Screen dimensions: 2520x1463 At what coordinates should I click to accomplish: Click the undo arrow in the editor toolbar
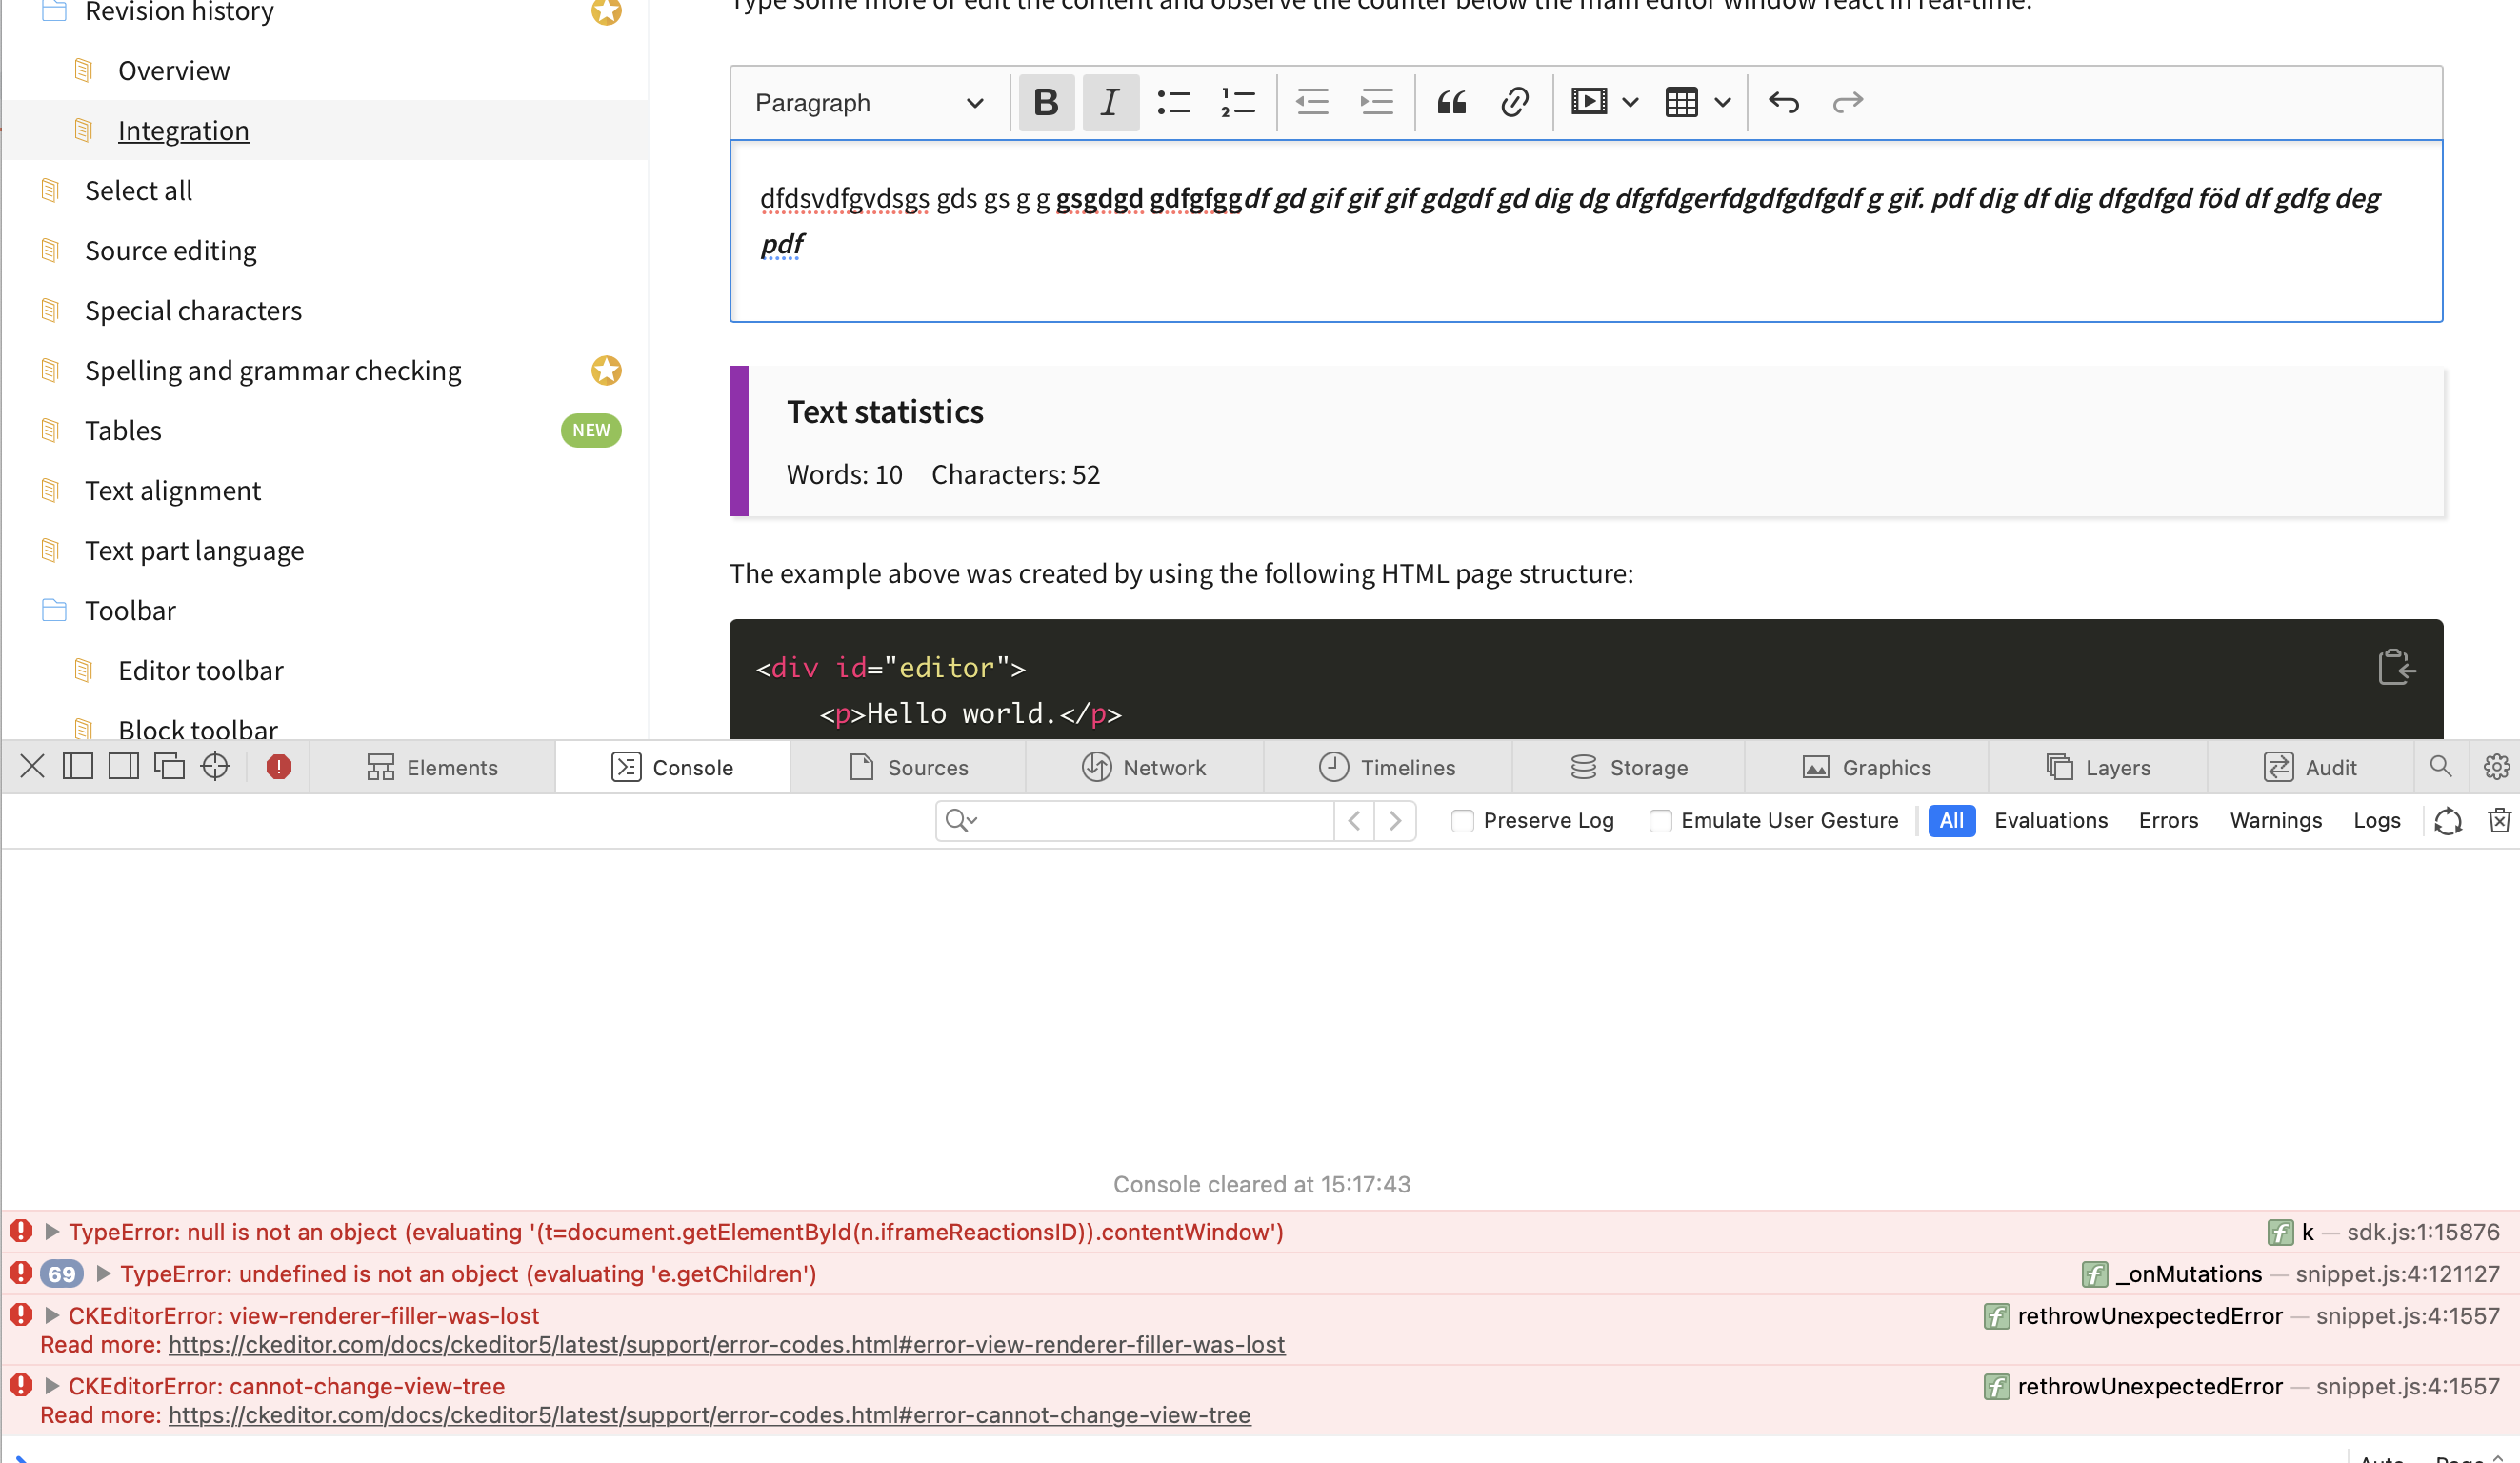[x=1784, y=102]
